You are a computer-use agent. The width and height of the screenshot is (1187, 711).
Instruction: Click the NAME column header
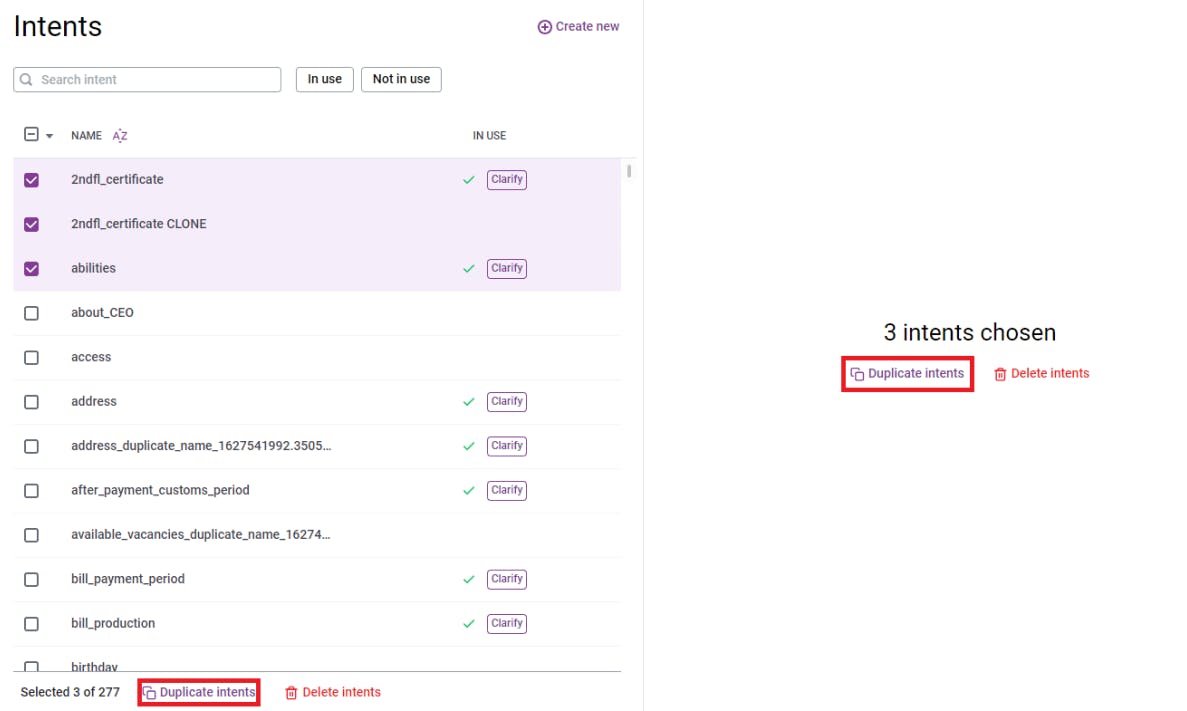(86, 136)
